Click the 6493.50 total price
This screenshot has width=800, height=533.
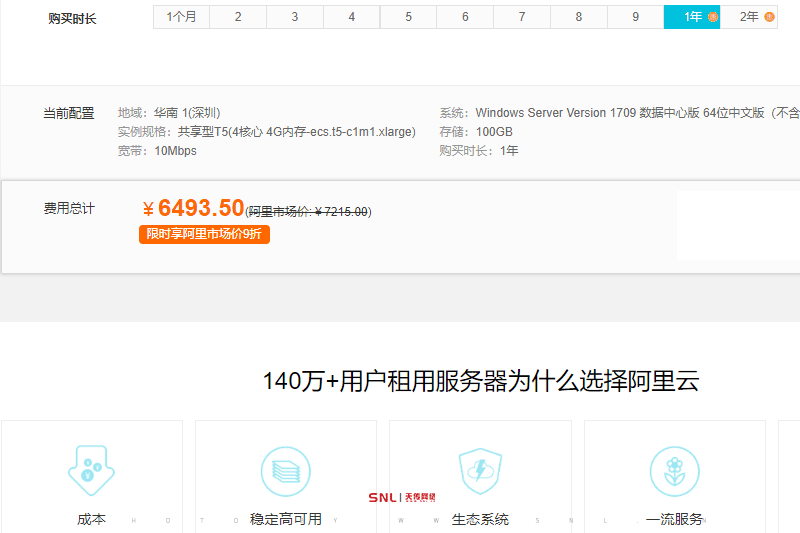tap(201, 208)
